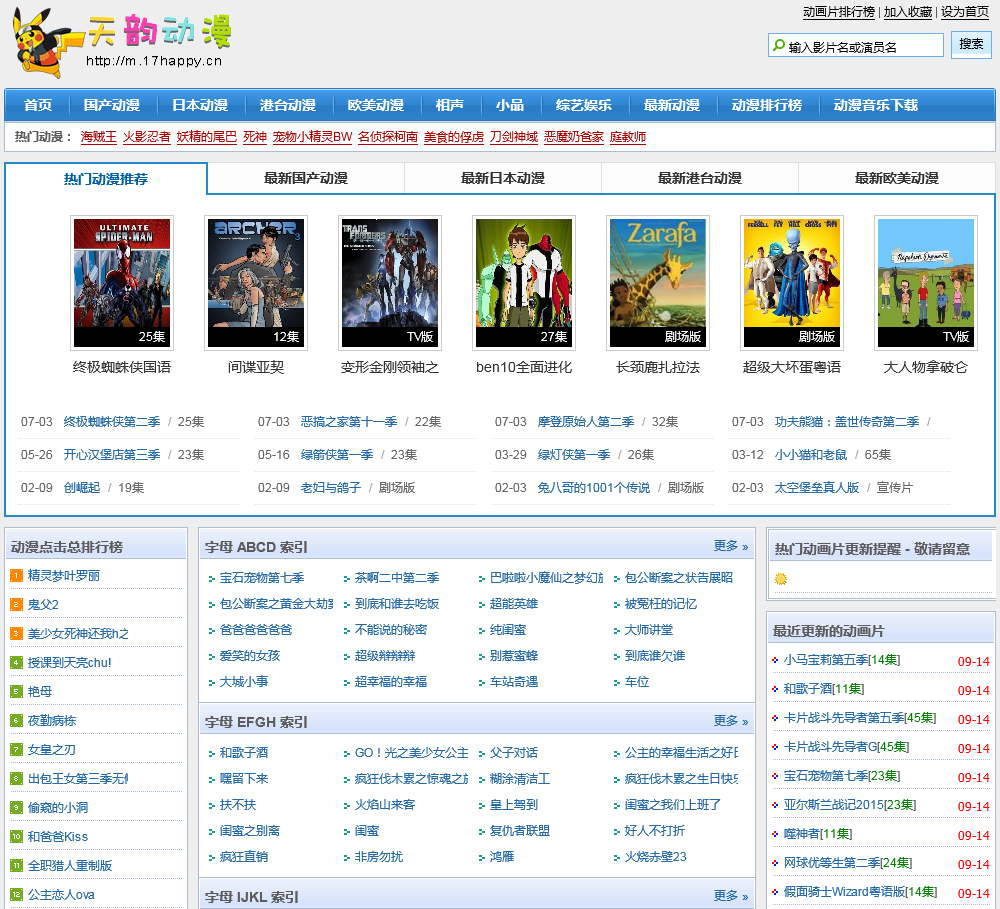Open 动漫排行榜 in the navigation
The image size is (1000, 909).
tap(767, 105)
